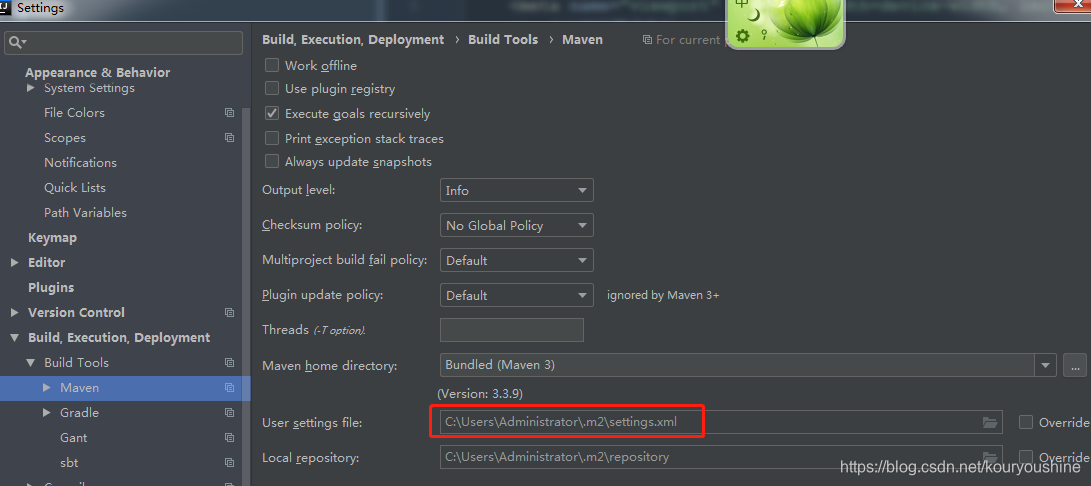
Task: Click the gear icon in the green widget
Action: tap(743, 36)
